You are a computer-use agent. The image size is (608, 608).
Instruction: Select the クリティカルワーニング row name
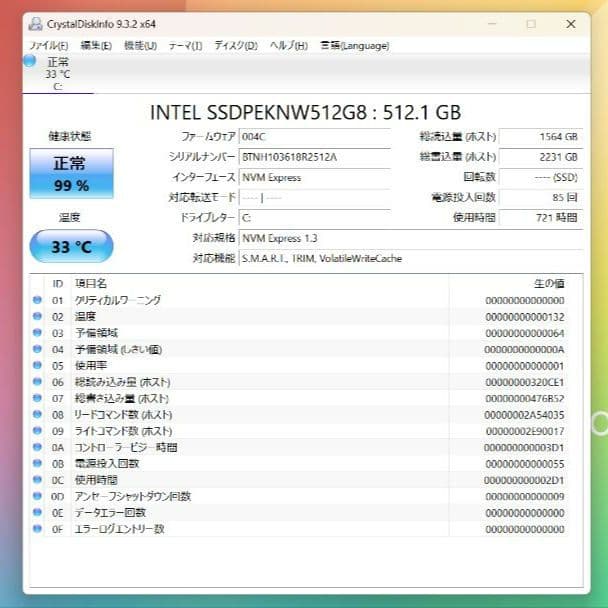tap(117, 300)
